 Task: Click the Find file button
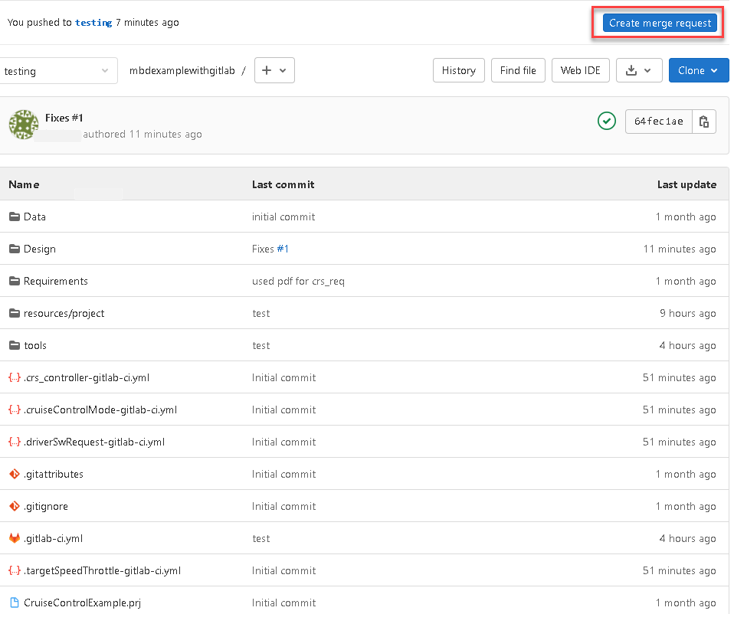click(x=517, y=71)
